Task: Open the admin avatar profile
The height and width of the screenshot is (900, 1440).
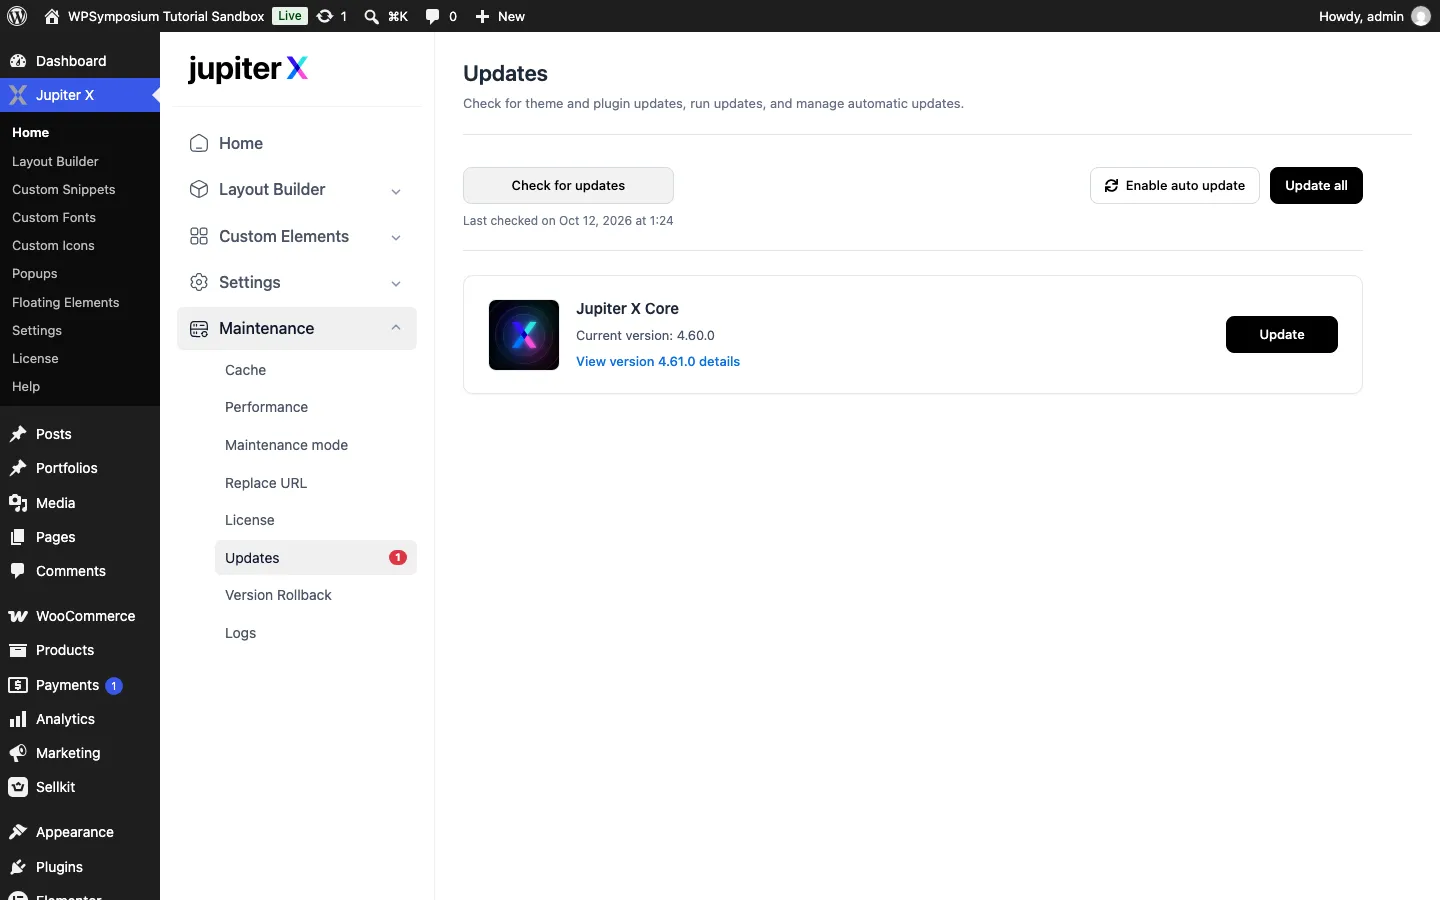Action: pos(1421,16)
